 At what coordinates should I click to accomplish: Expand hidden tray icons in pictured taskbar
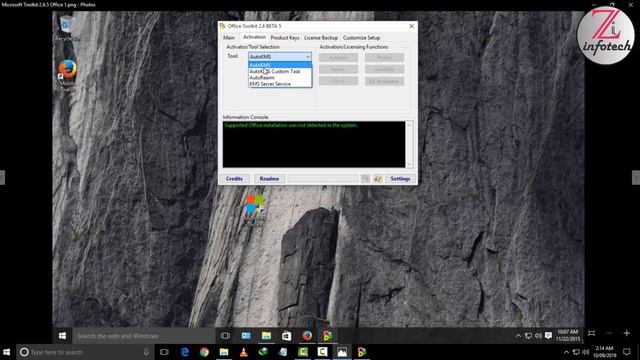coord(518,336)
